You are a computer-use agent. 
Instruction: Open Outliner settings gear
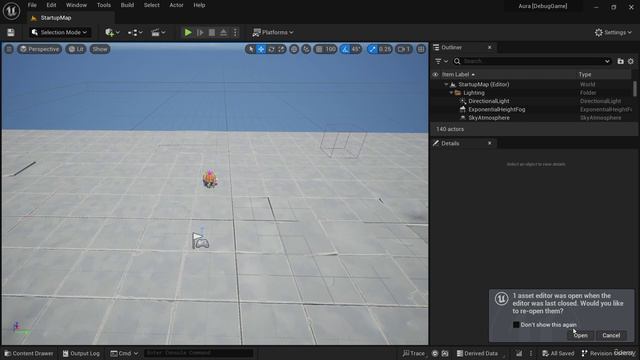(x=631, y=61)
